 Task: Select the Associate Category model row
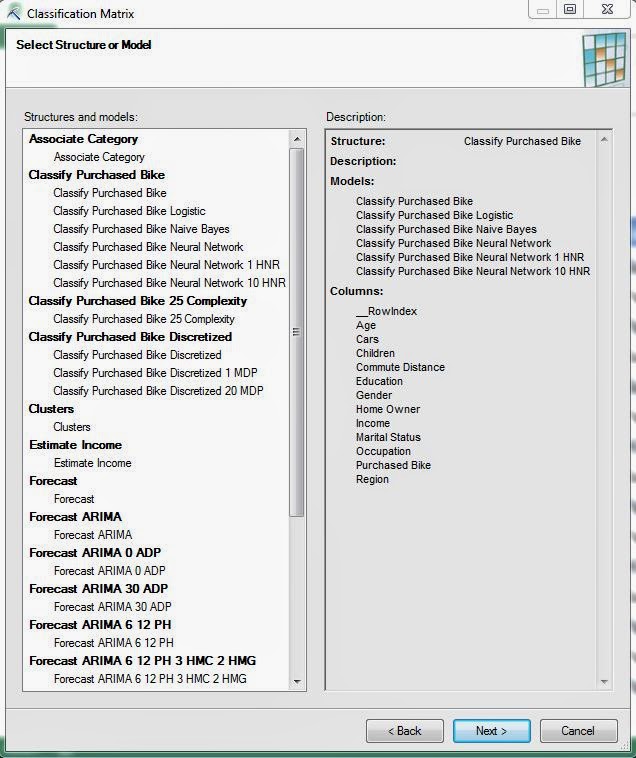pos(99,157)
